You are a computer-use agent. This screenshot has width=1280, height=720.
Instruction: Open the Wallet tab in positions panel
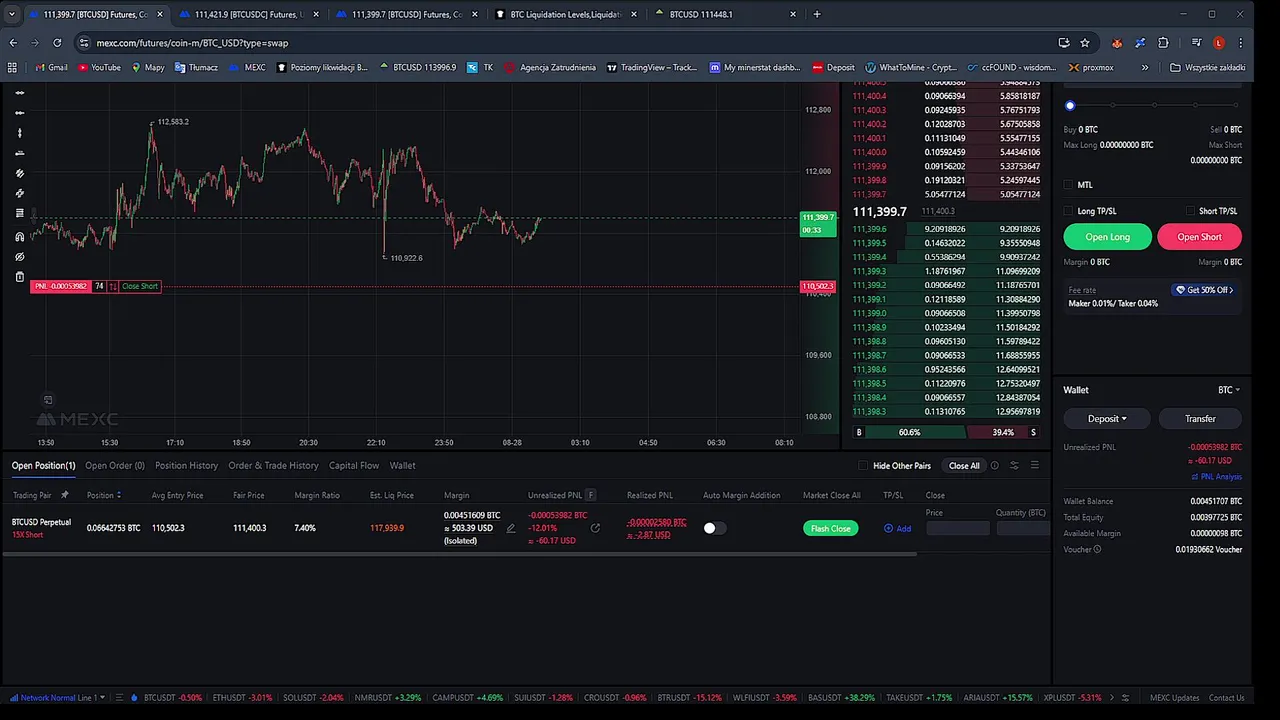click(x=402, y=465)
